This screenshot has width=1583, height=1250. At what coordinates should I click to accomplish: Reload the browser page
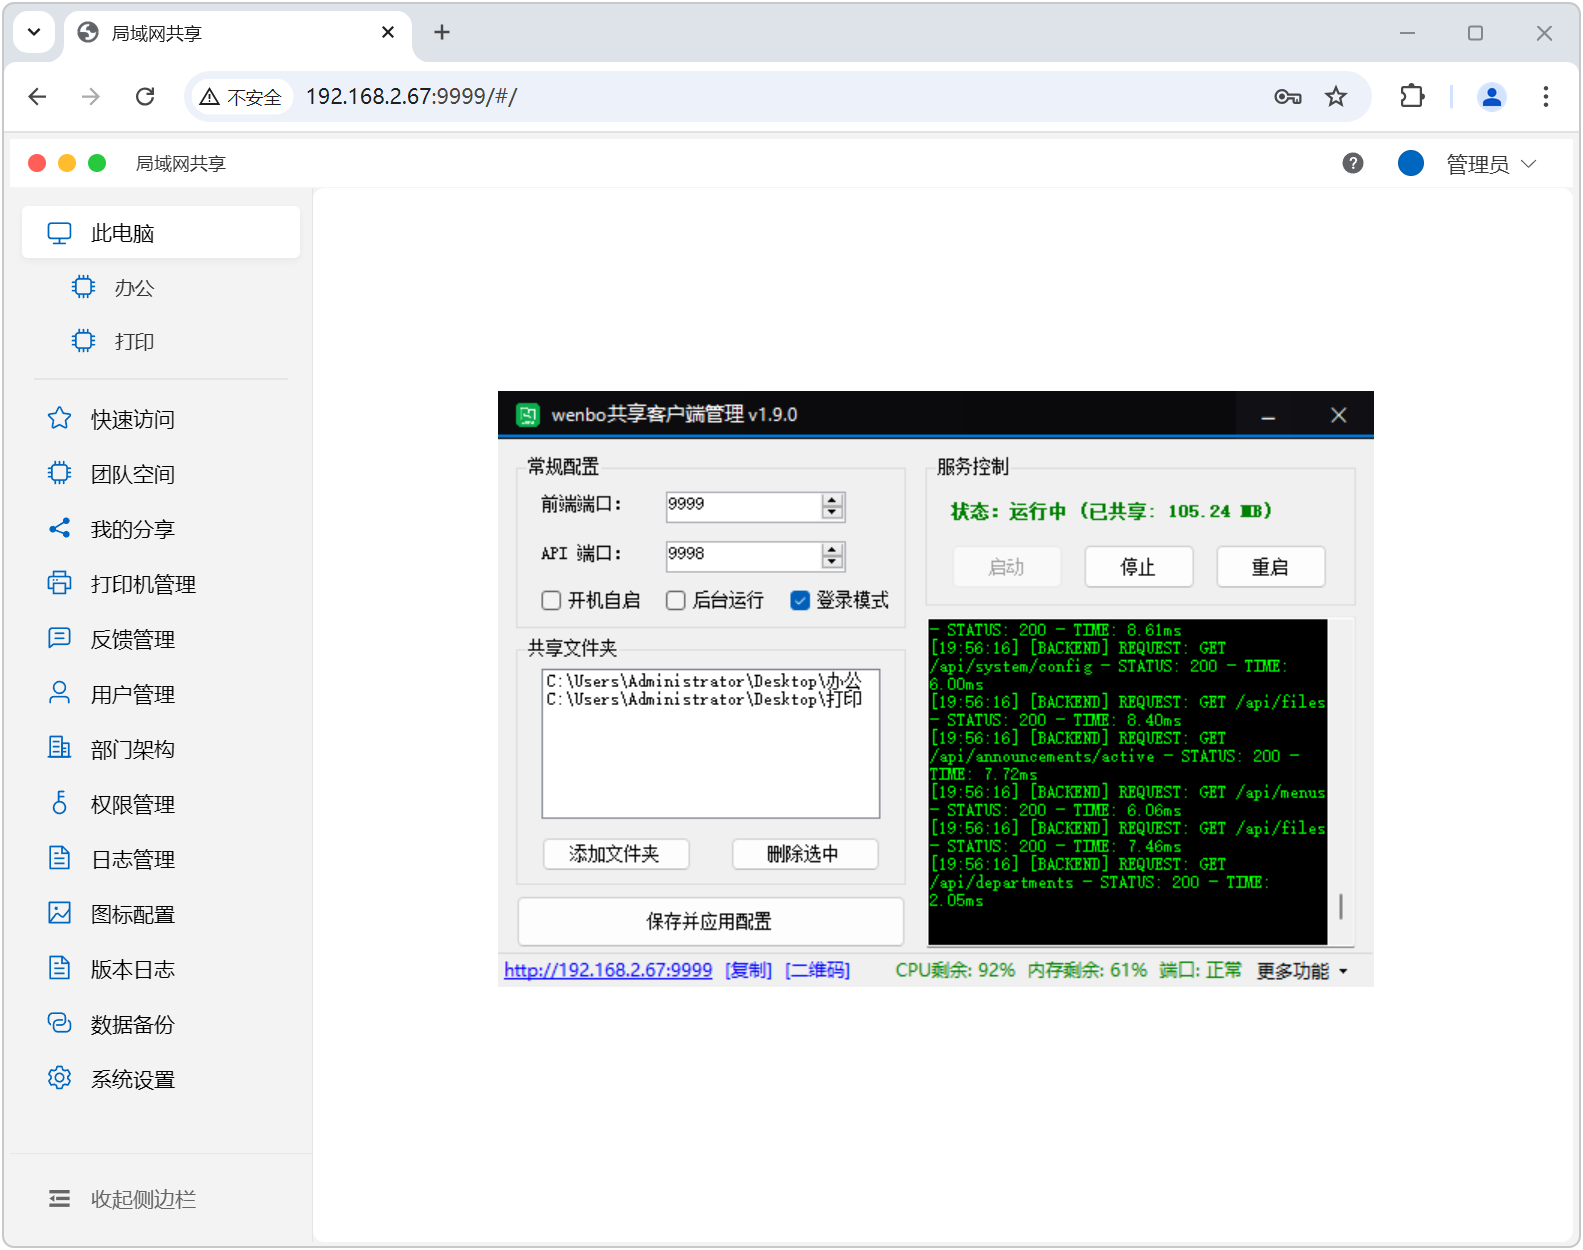point(145,96)
